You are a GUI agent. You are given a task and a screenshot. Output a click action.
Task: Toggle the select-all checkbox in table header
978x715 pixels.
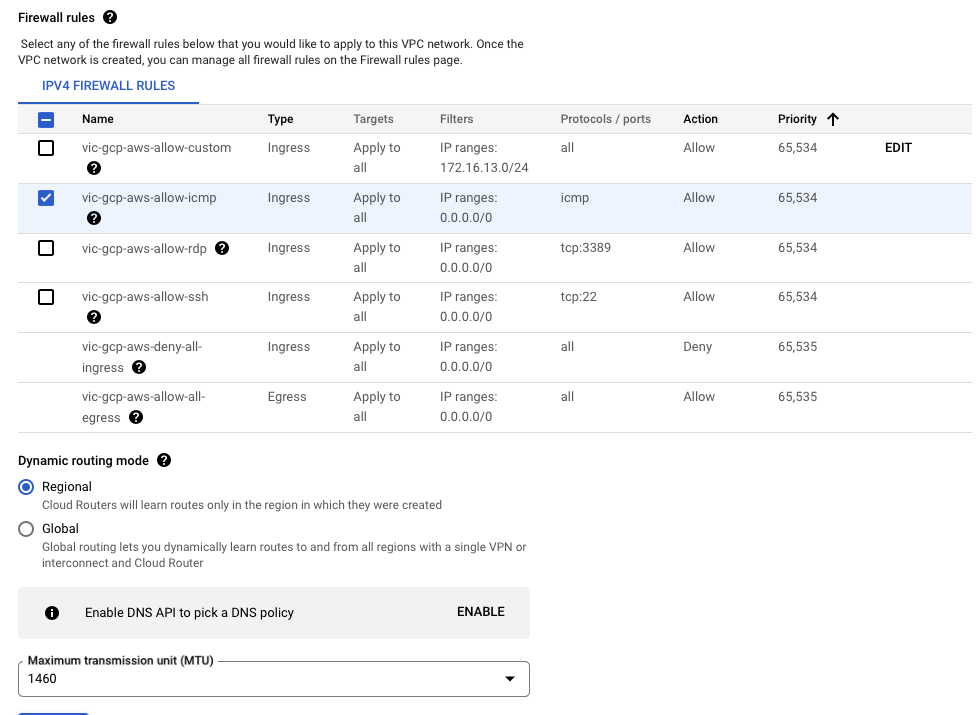click(46, 119)
